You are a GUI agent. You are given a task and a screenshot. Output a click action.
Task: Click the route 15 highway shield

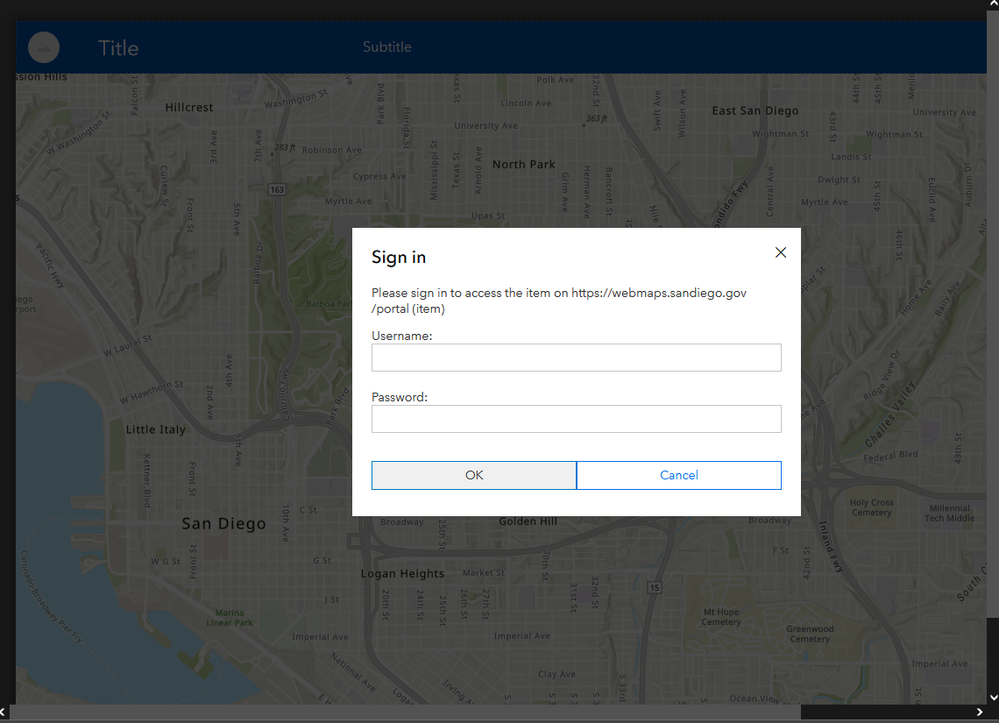pos(654,587)
